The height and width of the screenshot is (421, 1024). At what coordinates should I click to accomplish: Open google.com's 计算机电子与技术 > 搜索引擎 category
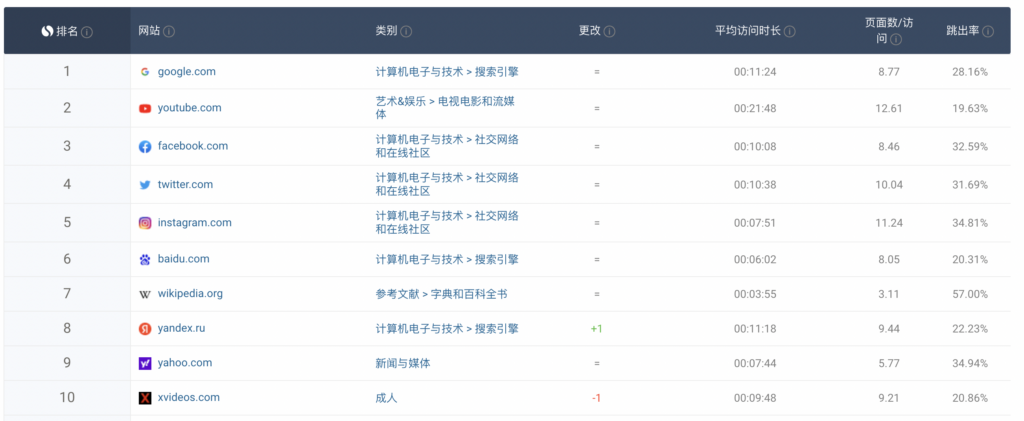coord(447,72)
